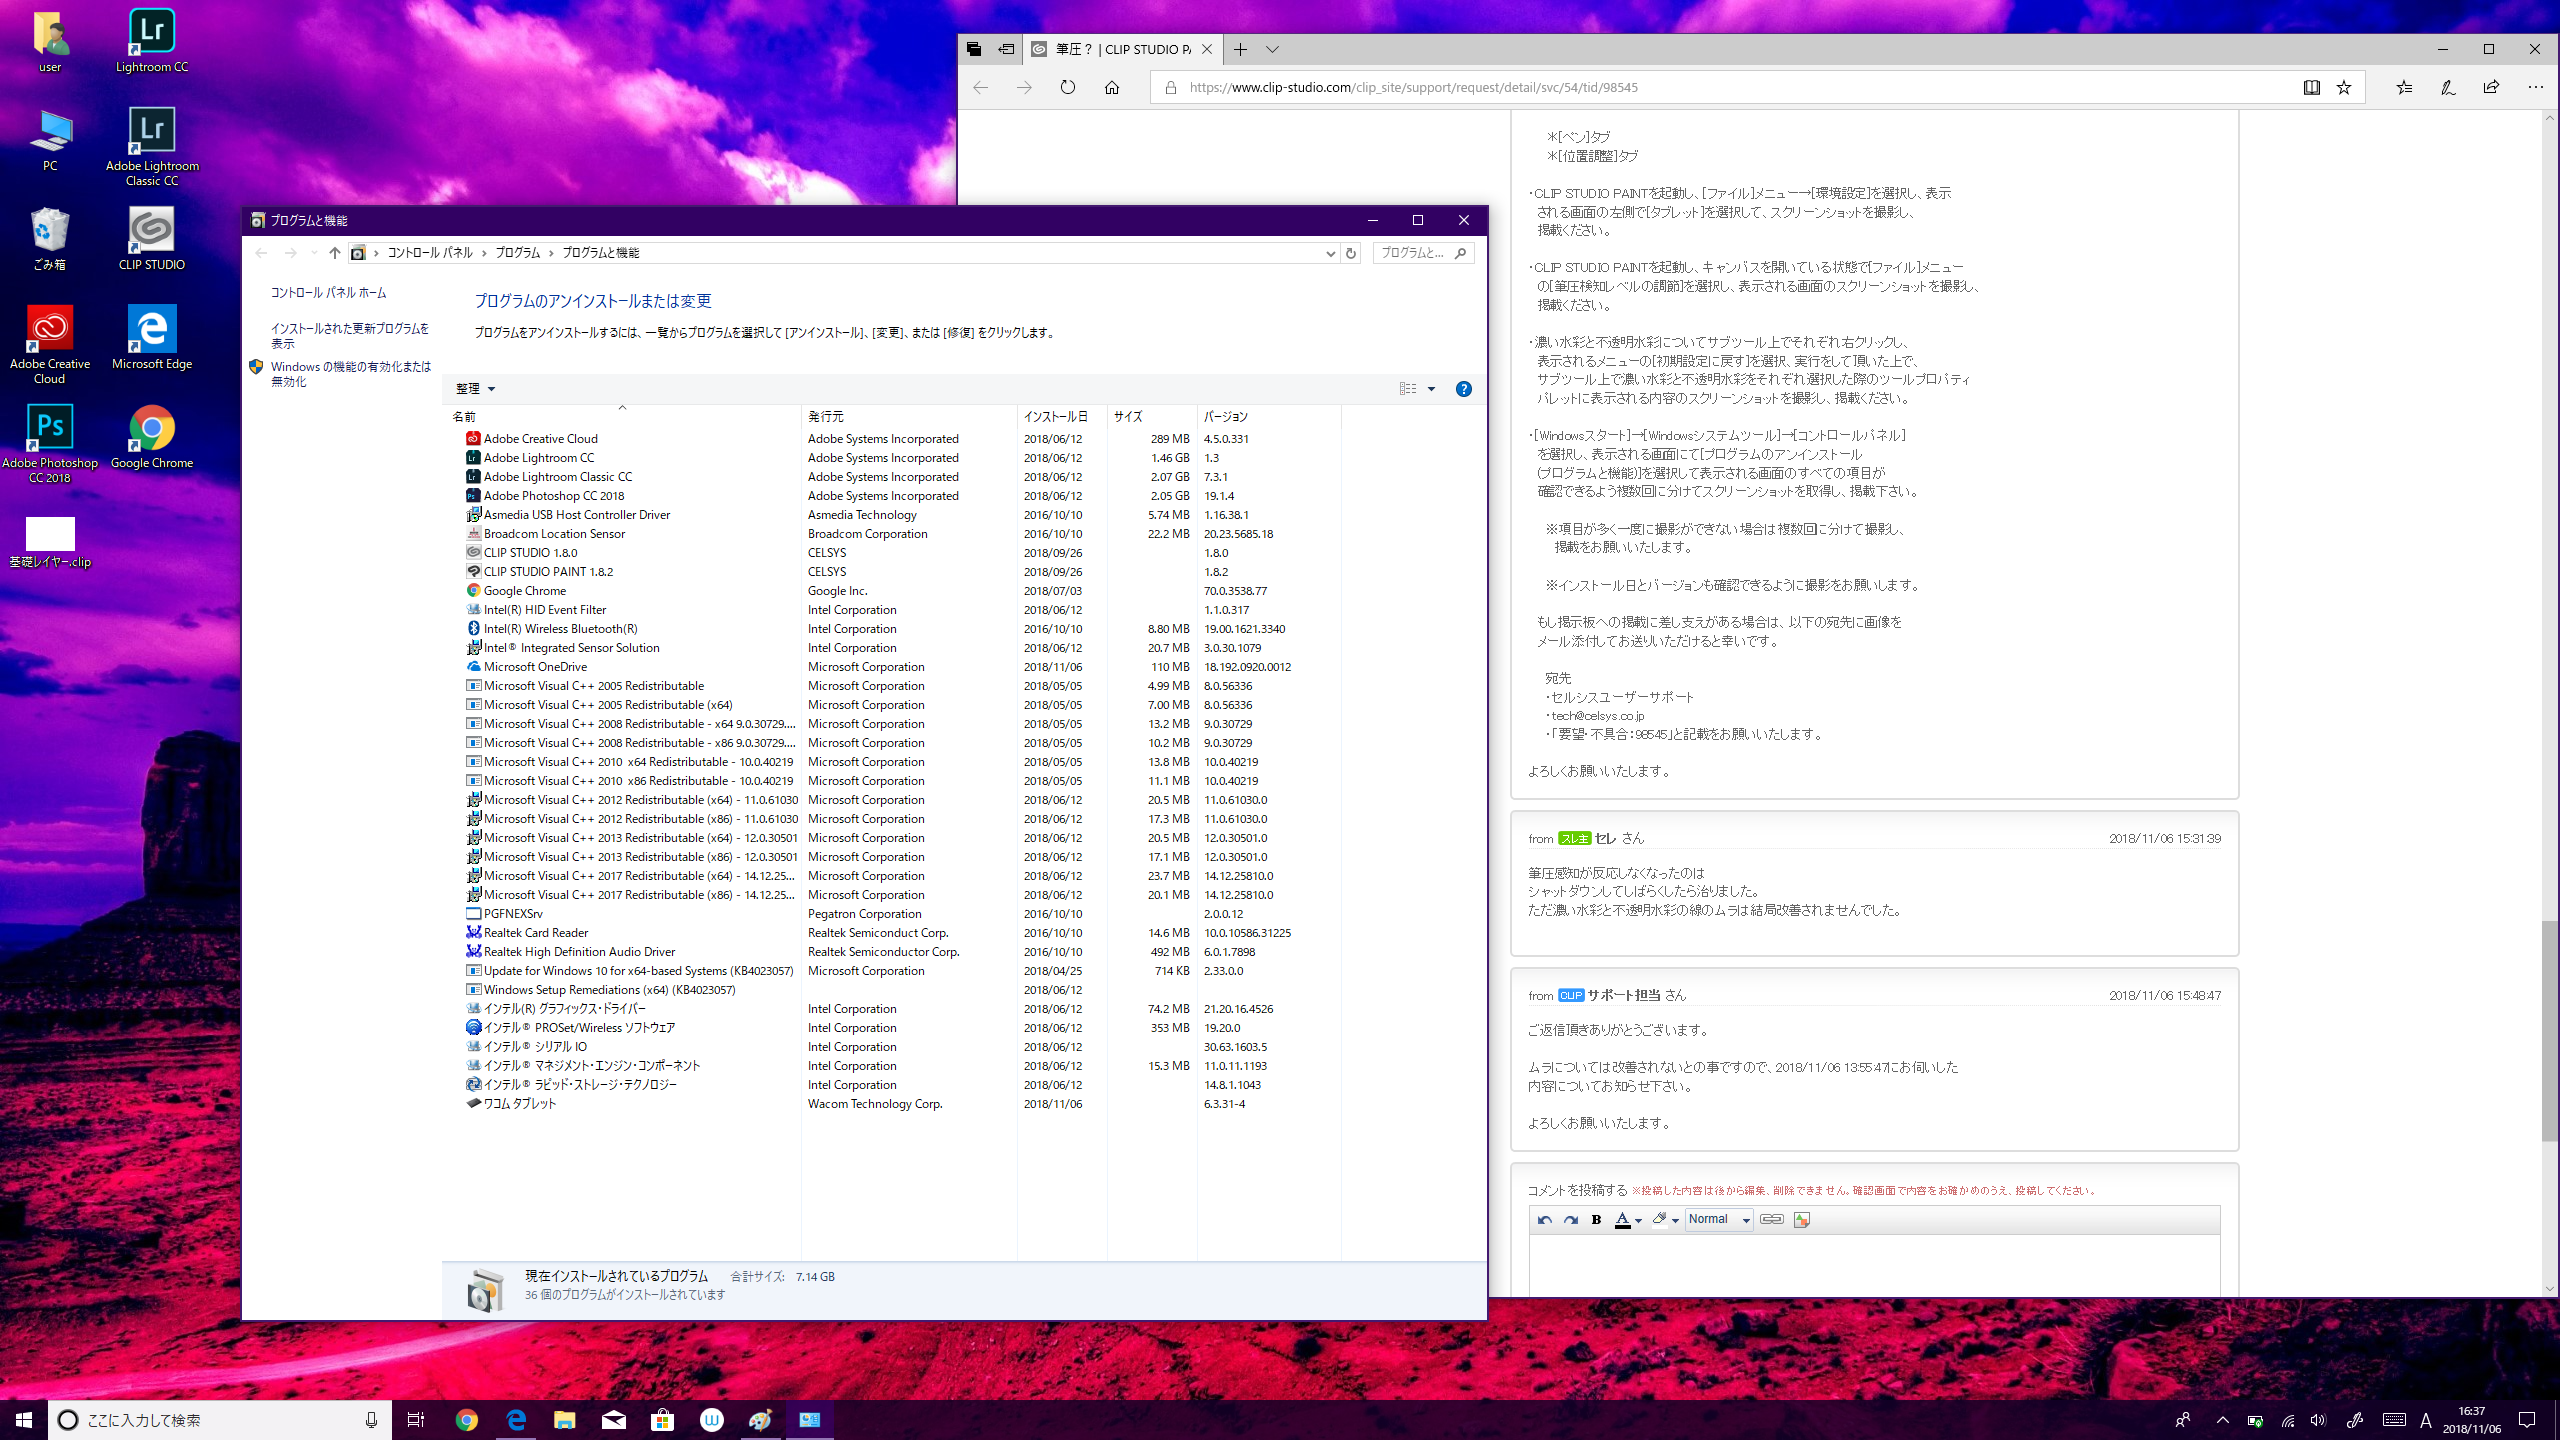Viewport: 2560px width, 1440px height.
Task: Open the text color dropdown arrow
Action: coord(1638,1221)
